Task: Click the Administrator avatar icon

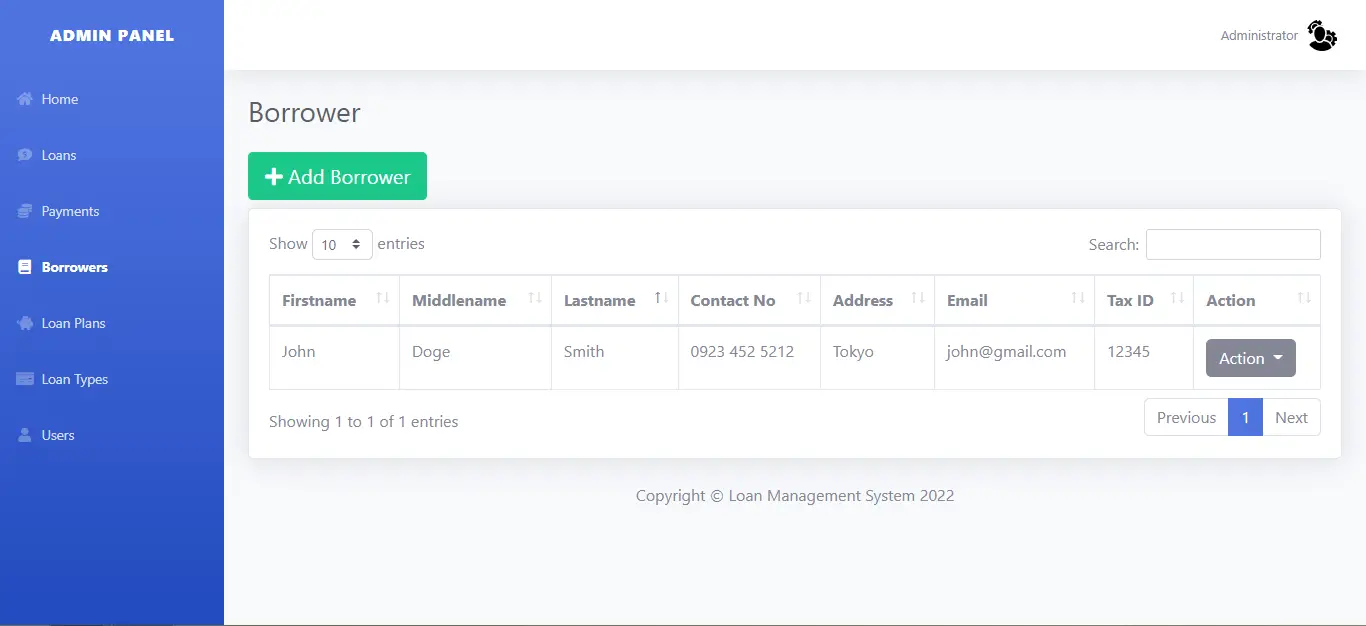Action: tap(1322, 36)
